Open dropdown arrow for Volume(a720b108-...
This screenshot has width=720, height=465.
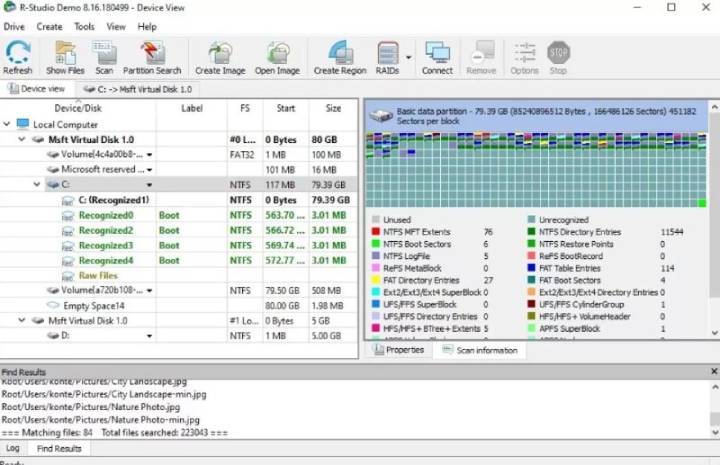click(149, 291)
